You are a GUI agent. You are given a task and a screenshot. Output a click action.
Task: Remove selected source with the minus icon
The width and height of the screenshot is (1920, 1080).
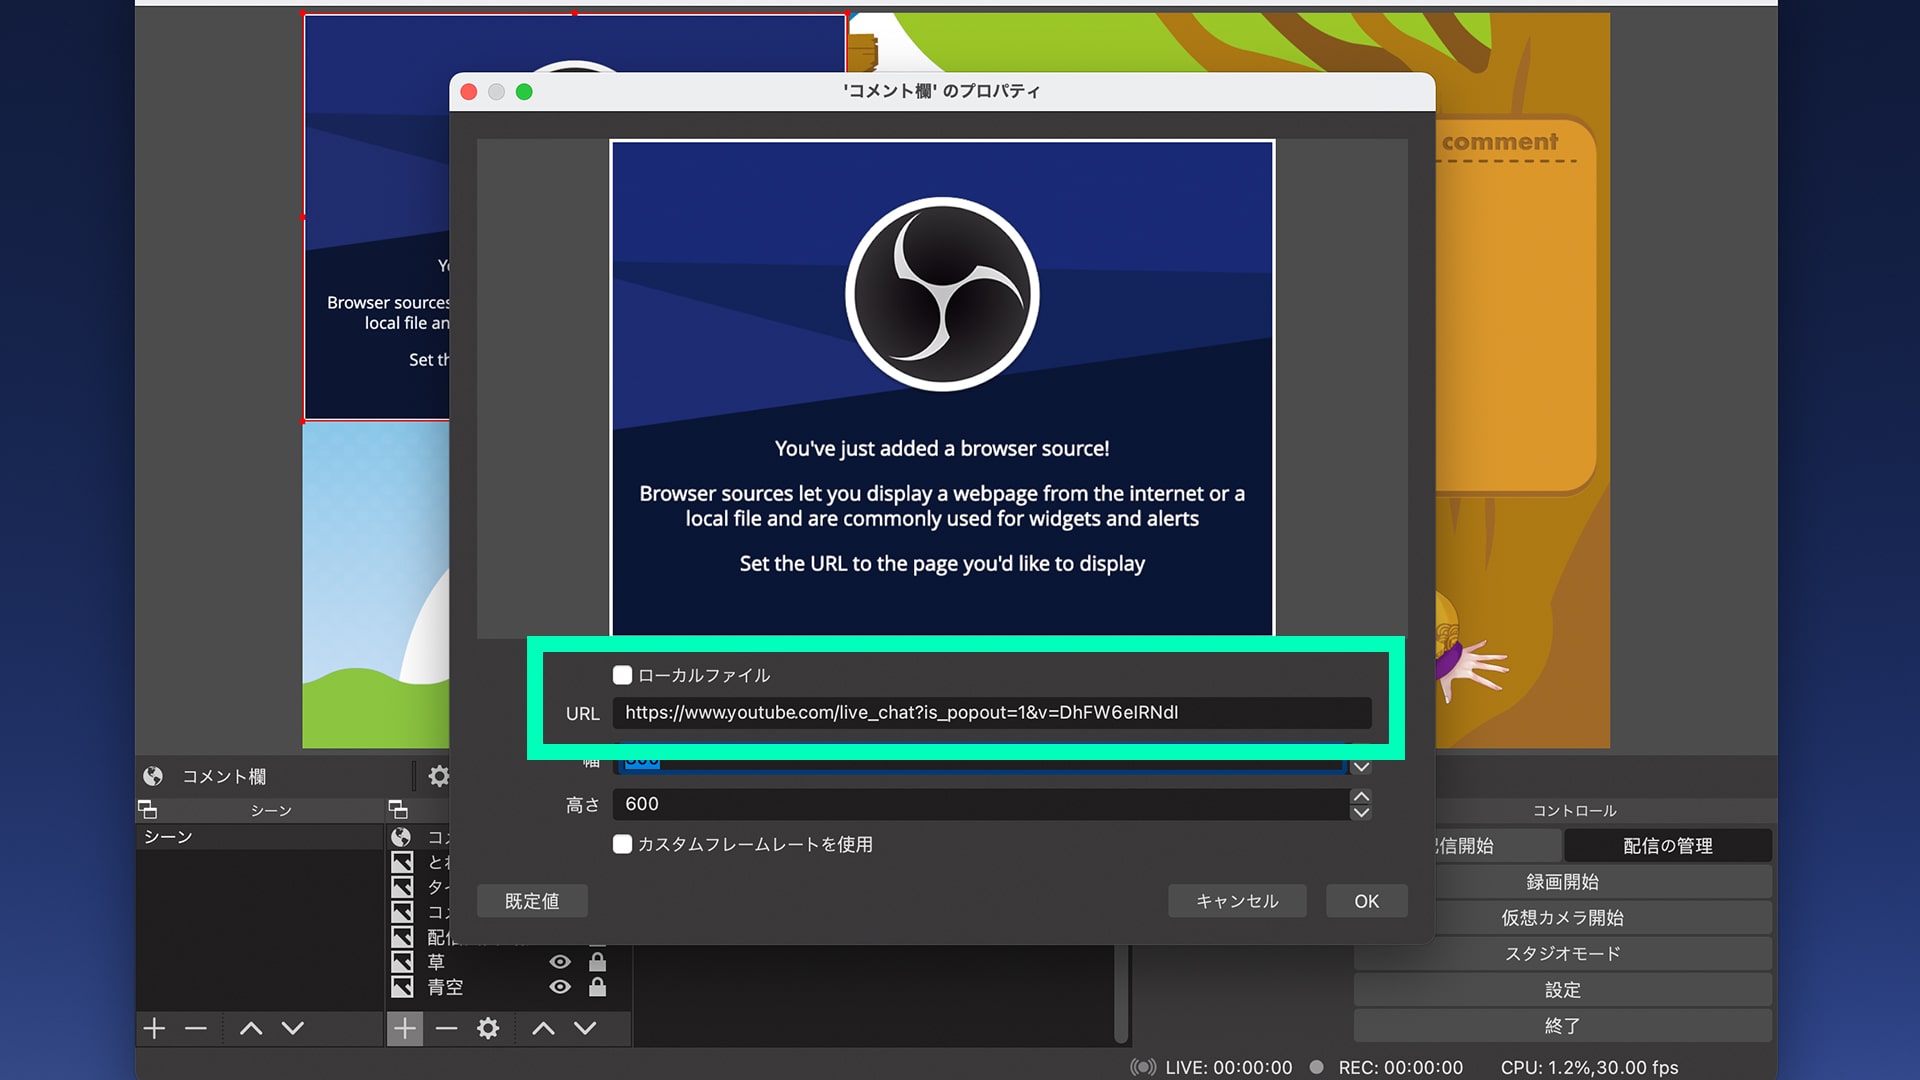click(446, 1028)
